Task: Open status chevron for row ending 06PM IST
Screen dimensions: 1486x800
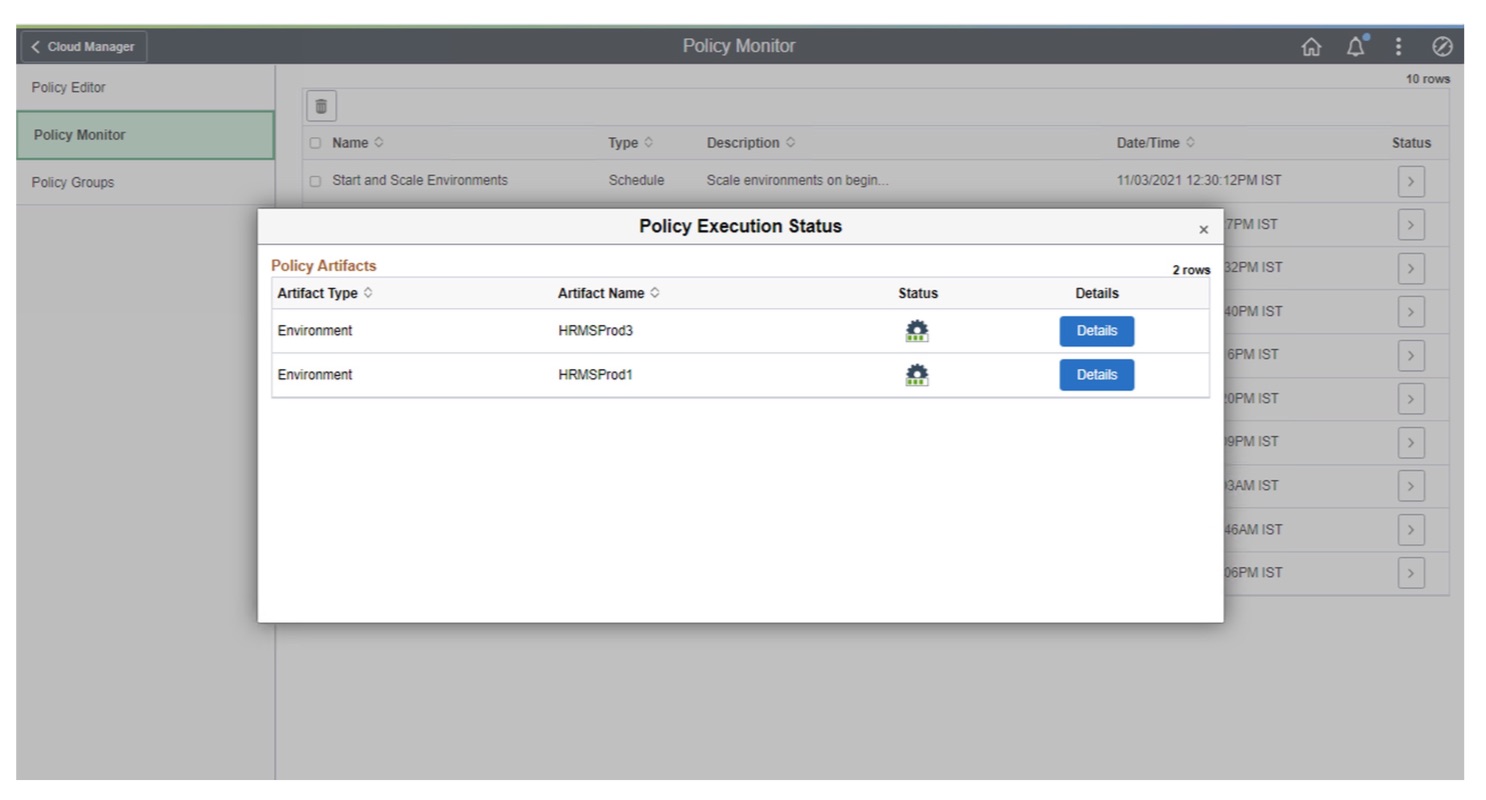Action: [x=1411, y=573]
